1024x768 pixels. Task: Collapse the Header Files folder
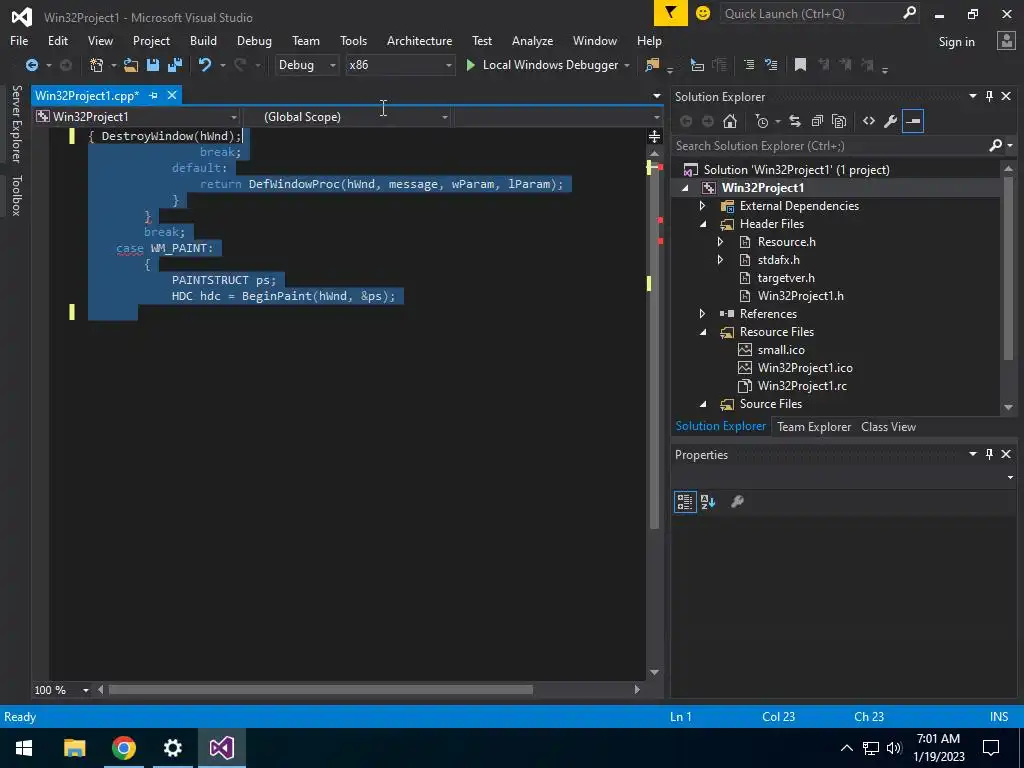coord(703,224)
